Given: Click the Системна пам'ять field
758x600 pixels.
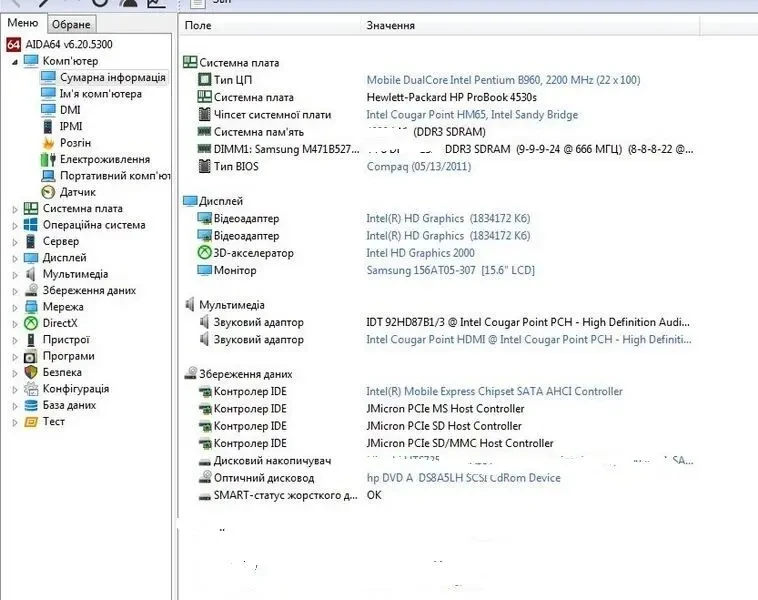Looking at the screenshot, I should 259,132.
